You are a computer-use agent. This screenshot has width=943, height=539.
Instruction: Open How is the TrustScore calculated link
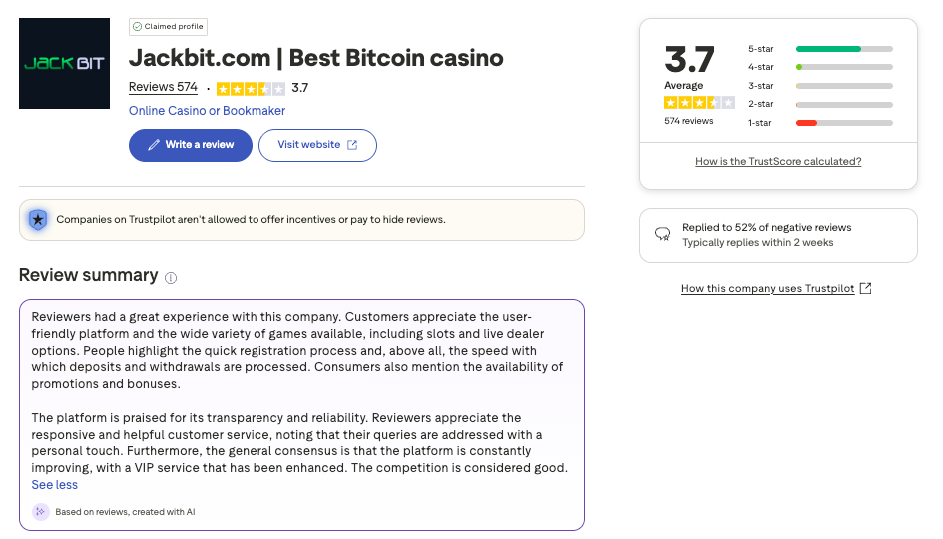[778, 161]
